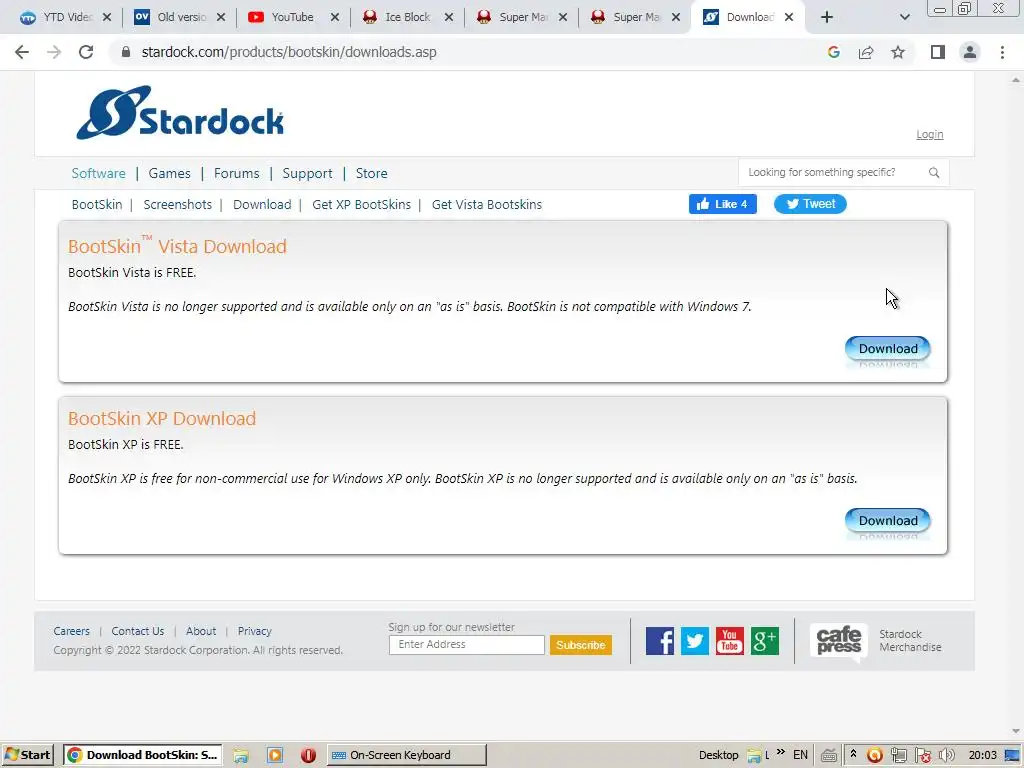Open the Chrome profile icon
This screenshot has width=1024, height=768.
tap(970, 52)
